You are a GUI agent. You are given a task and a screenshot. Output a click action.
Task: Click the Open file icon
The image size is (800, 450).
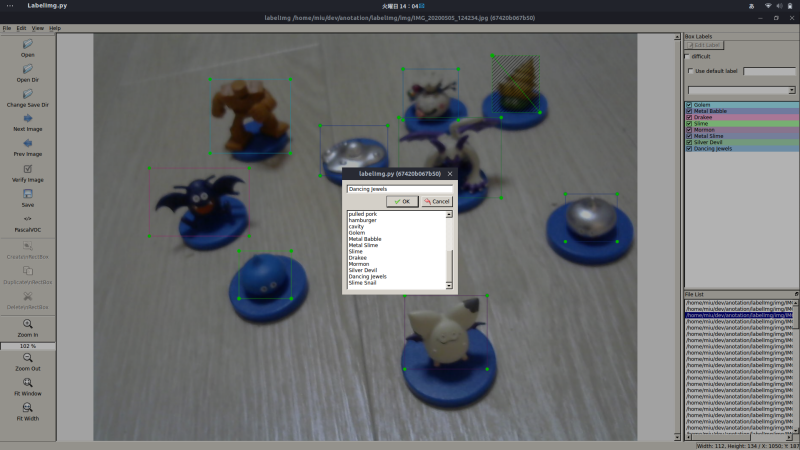(28, 44)
